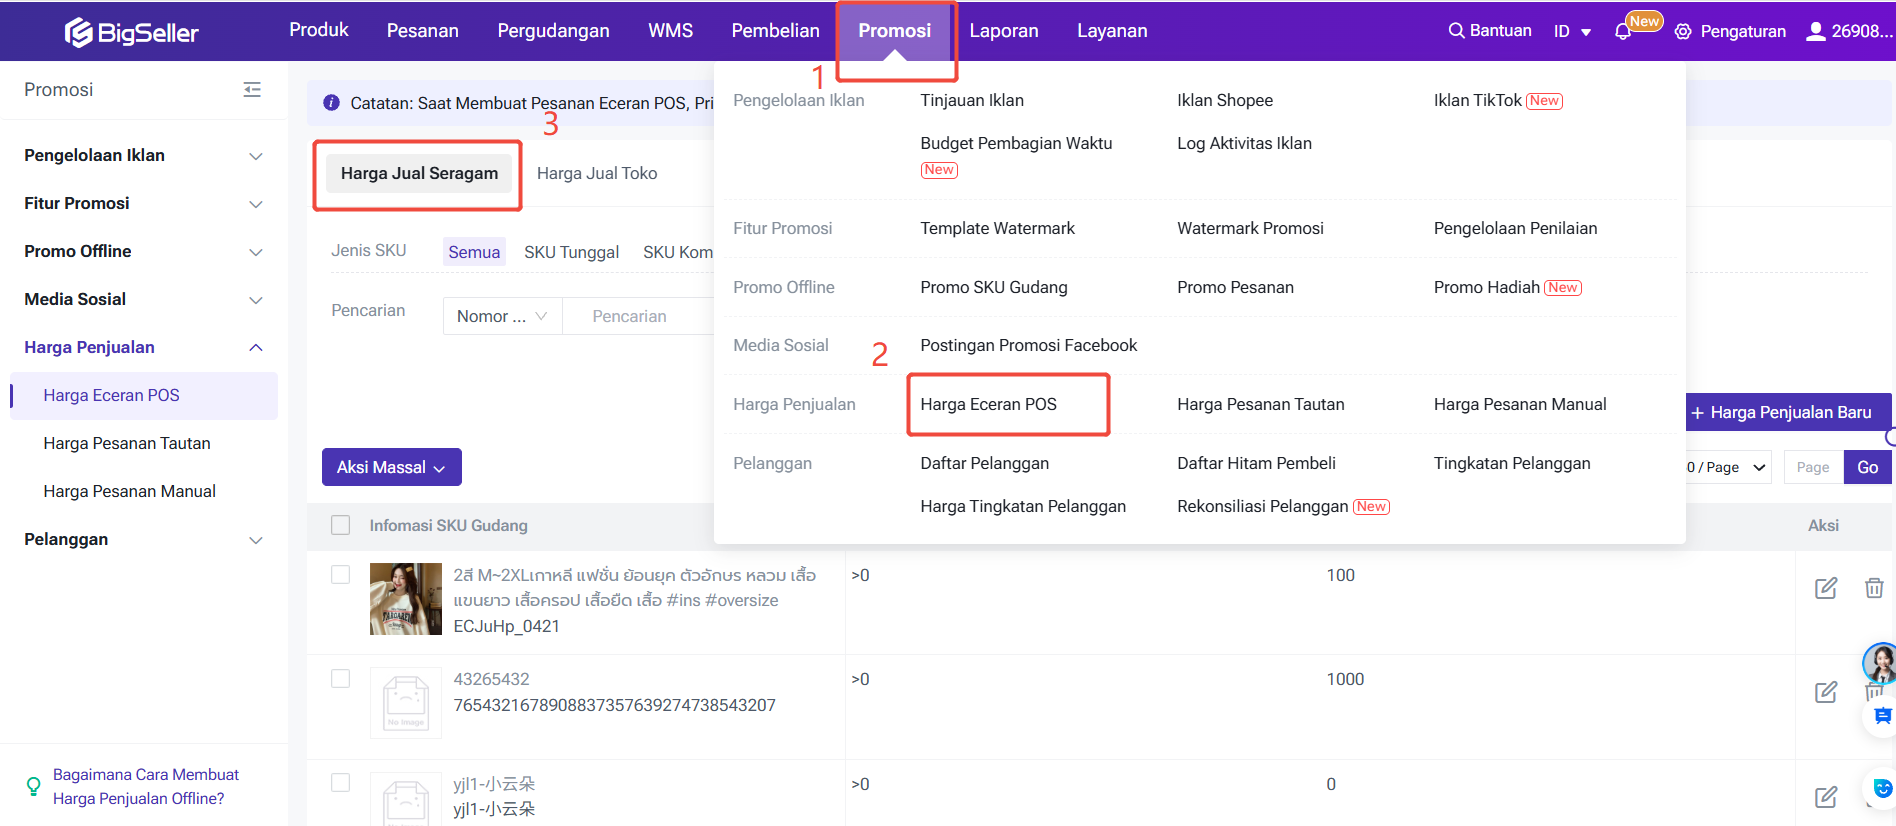Click the edit icon for ECJuHp_0421 row
Screen dimensions: 1896x826
pos(1825,588)
